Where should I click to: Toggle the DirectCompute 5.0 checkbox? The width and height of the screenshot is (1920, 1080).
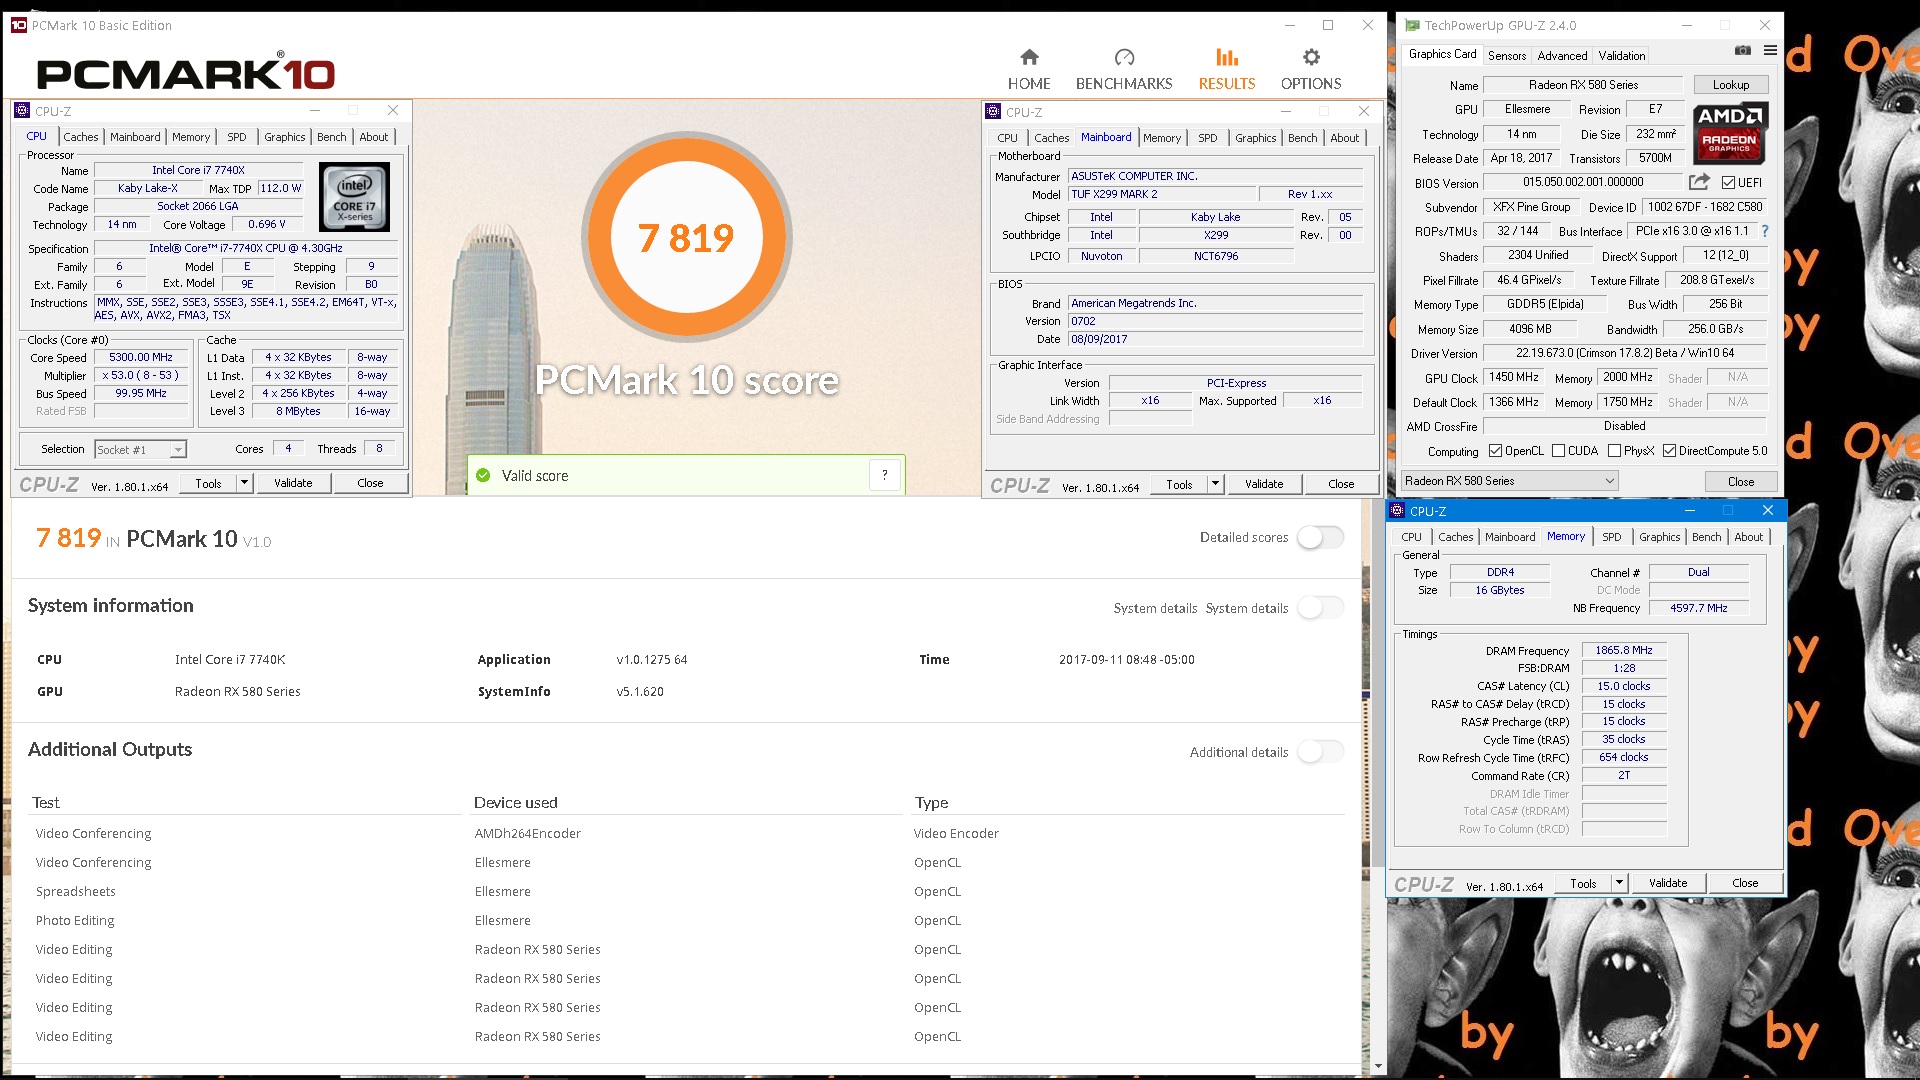tap(1669, 451)
